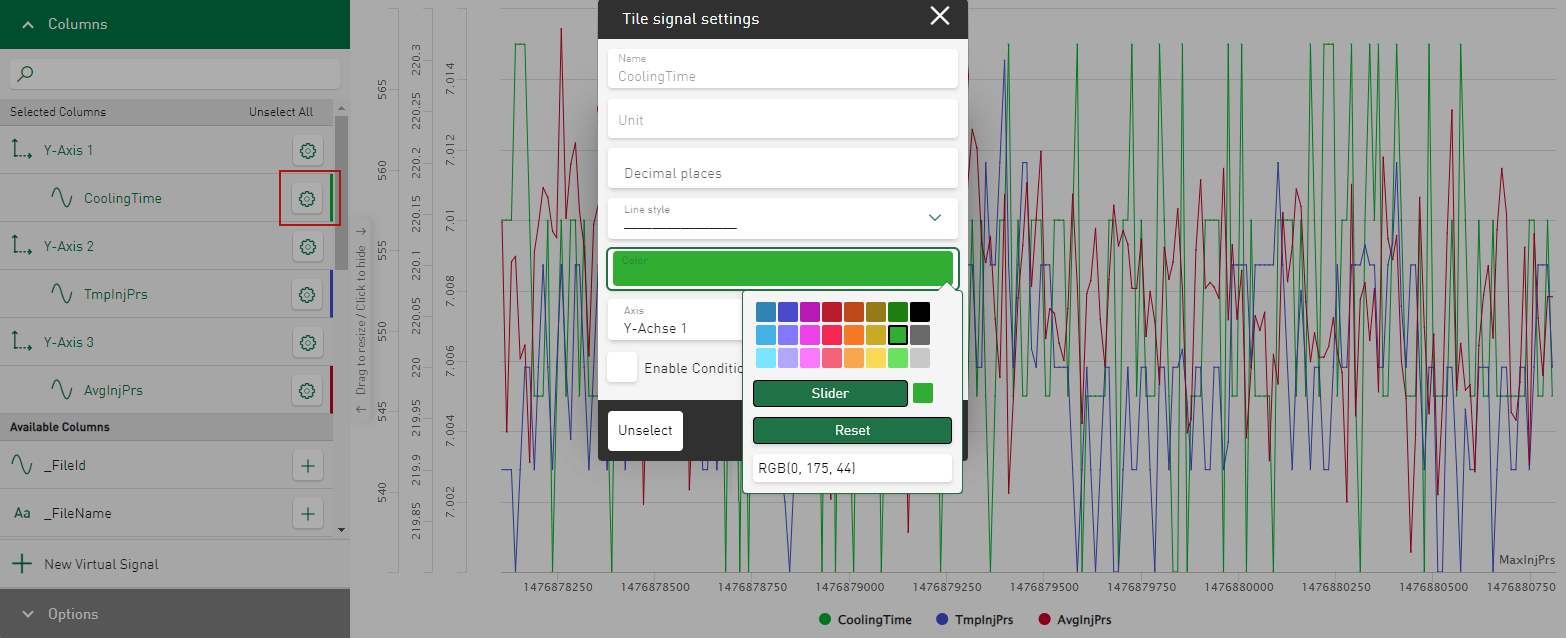Click Unselect All in Selected Columns

click(x=280, y=112)
